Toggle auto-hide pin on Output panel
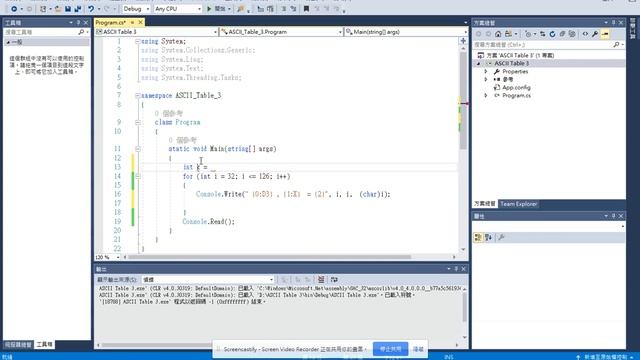The height and width of the screenshot is (360, 640). tap(456, 269)
